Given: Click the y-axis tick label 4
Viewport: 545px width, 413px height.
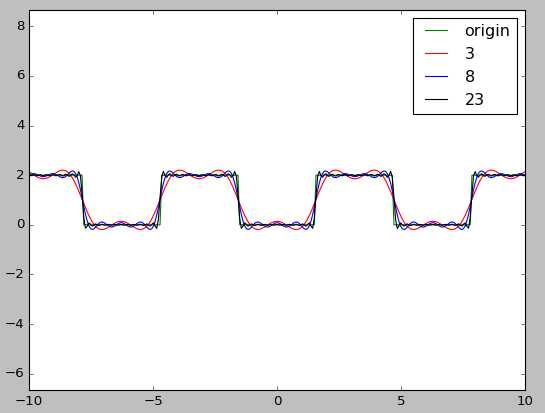Looking at the screenshot, I should click(21, 125).
